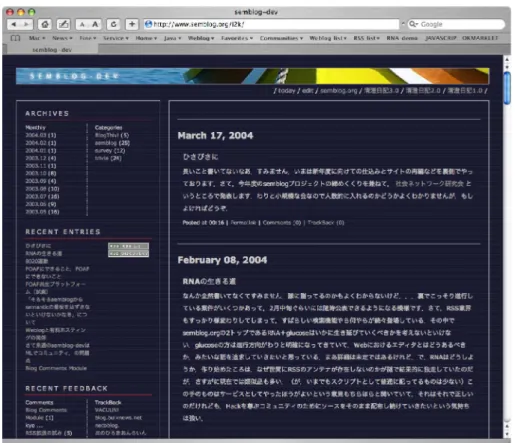
Task: Open the survey (12) category
Action: (110, 151)
